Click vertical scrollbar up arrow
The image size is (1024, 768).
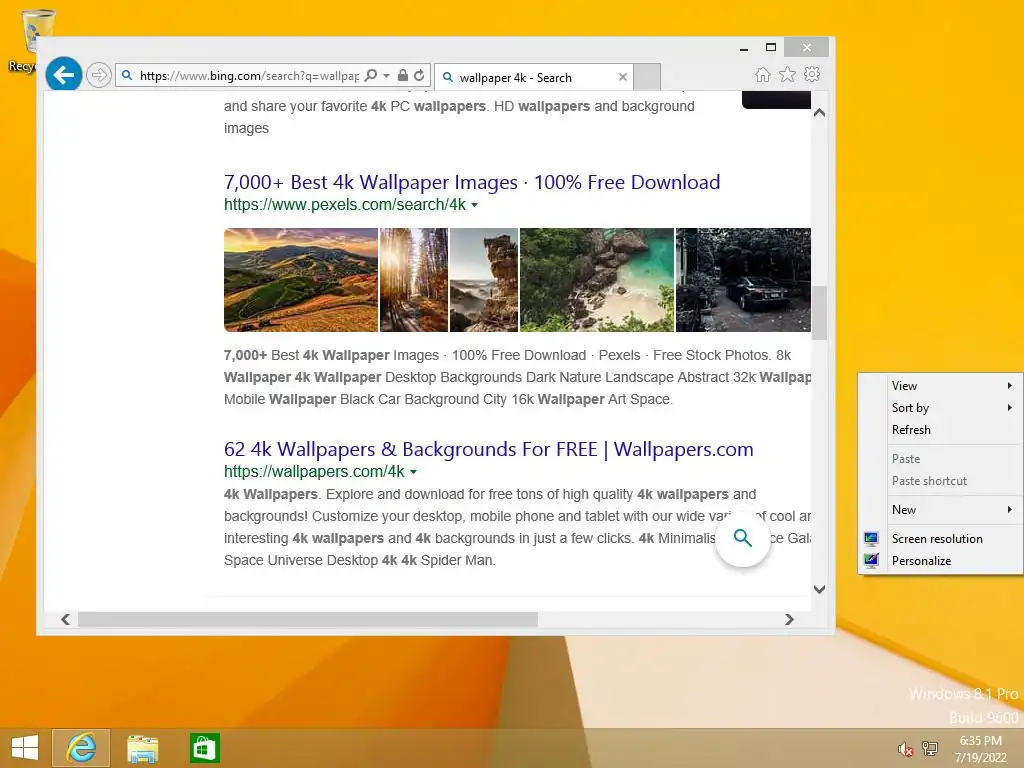pos(820,113)
